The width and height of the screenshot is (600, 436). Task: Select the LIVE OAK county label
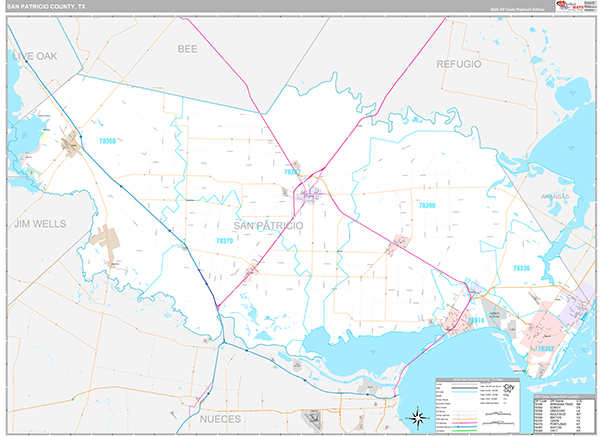pyautogui.click(x=35, y=56)
